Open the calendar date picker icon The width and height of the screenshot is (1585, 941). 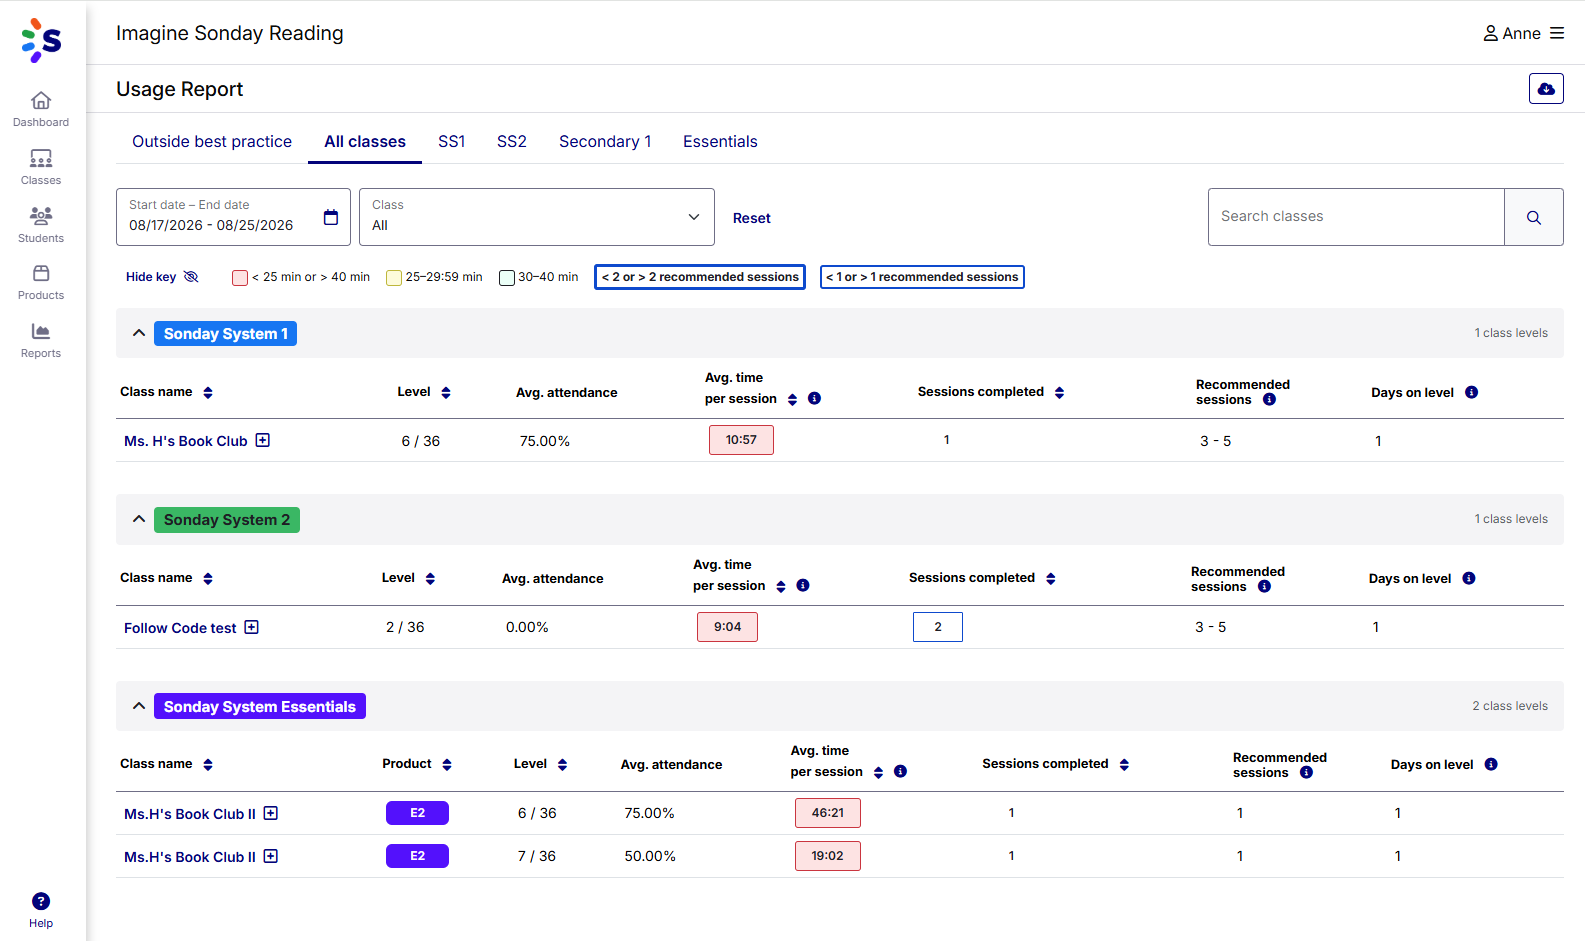click(331, 217)
